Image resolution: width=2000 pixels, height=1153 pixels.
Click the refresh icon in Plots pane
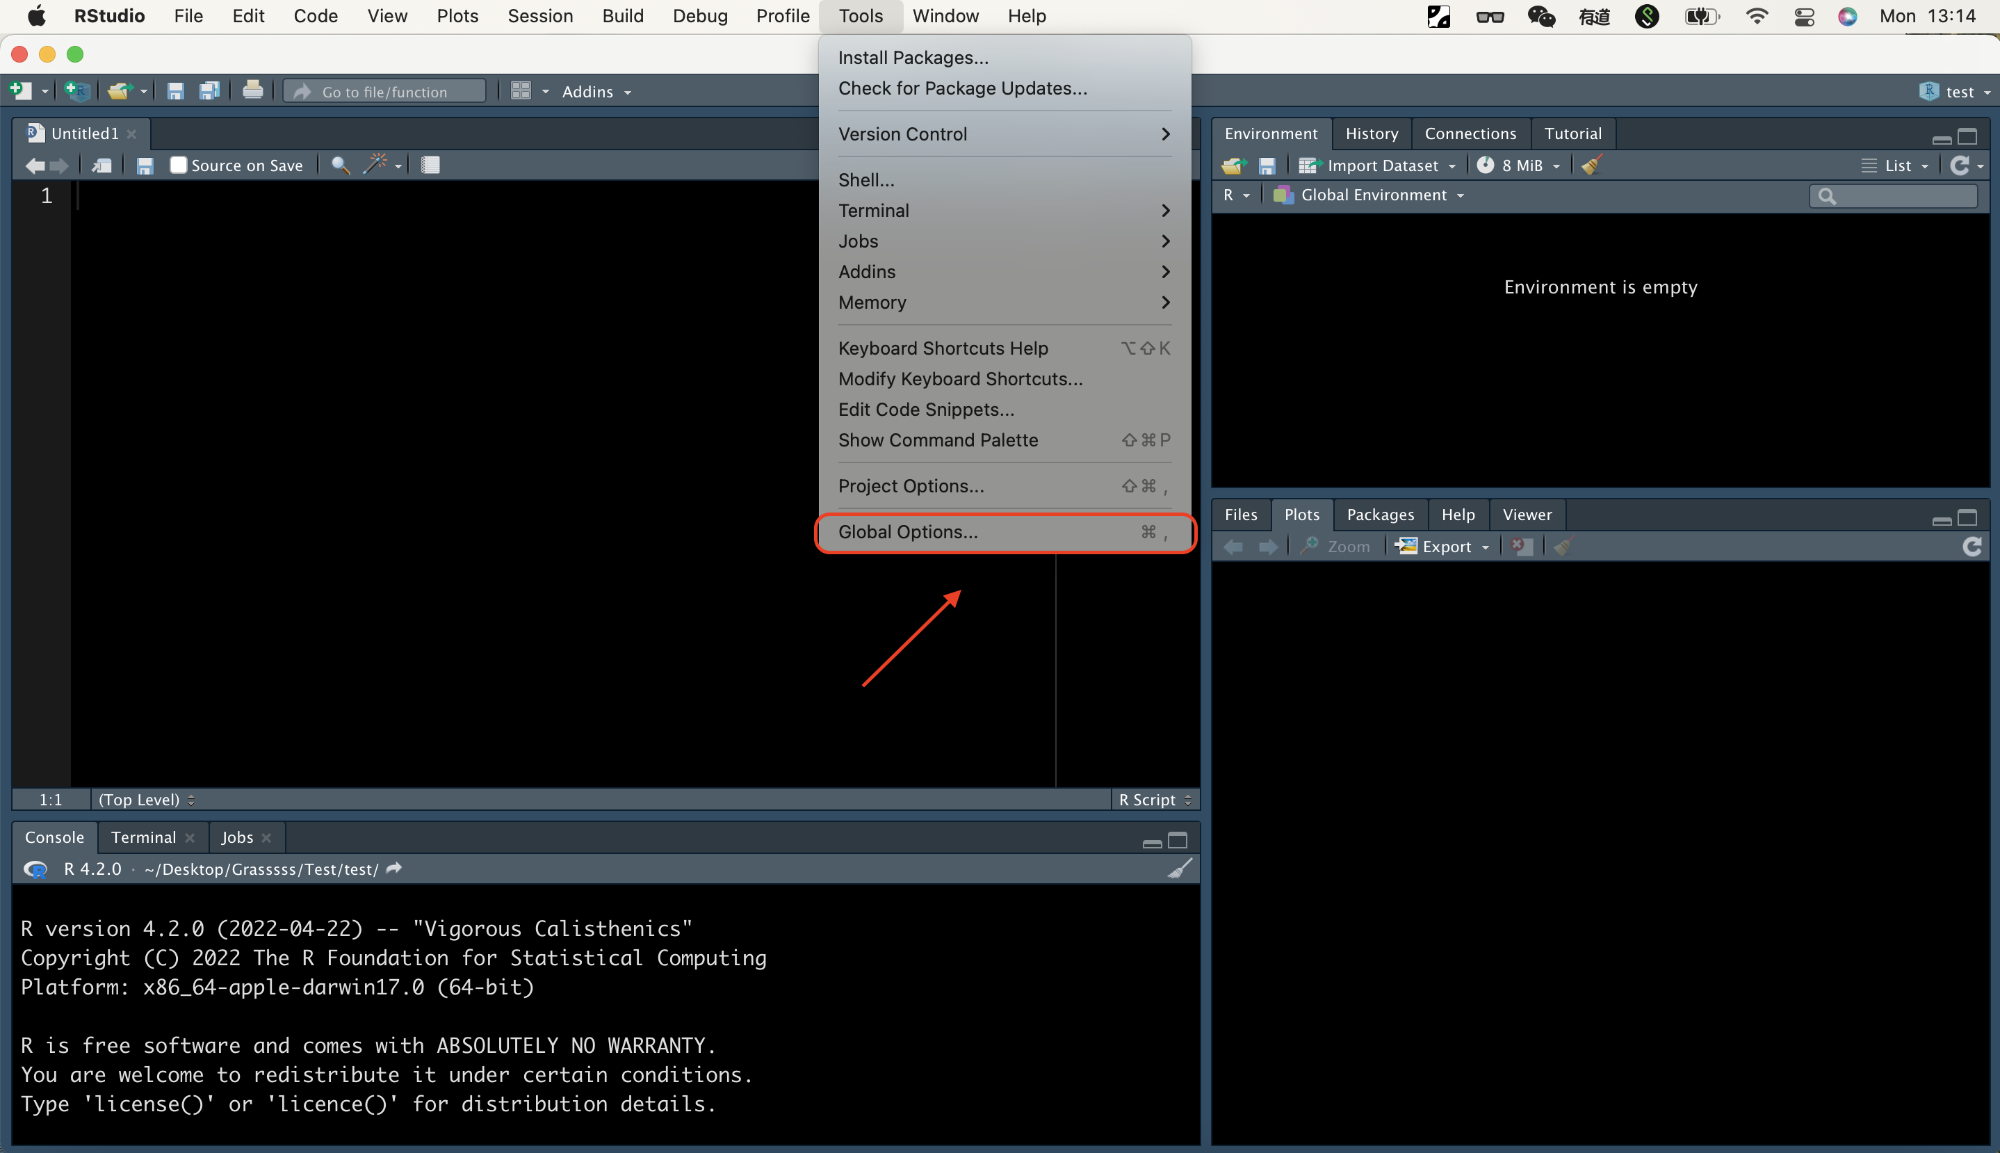(x=1972, y=546)
